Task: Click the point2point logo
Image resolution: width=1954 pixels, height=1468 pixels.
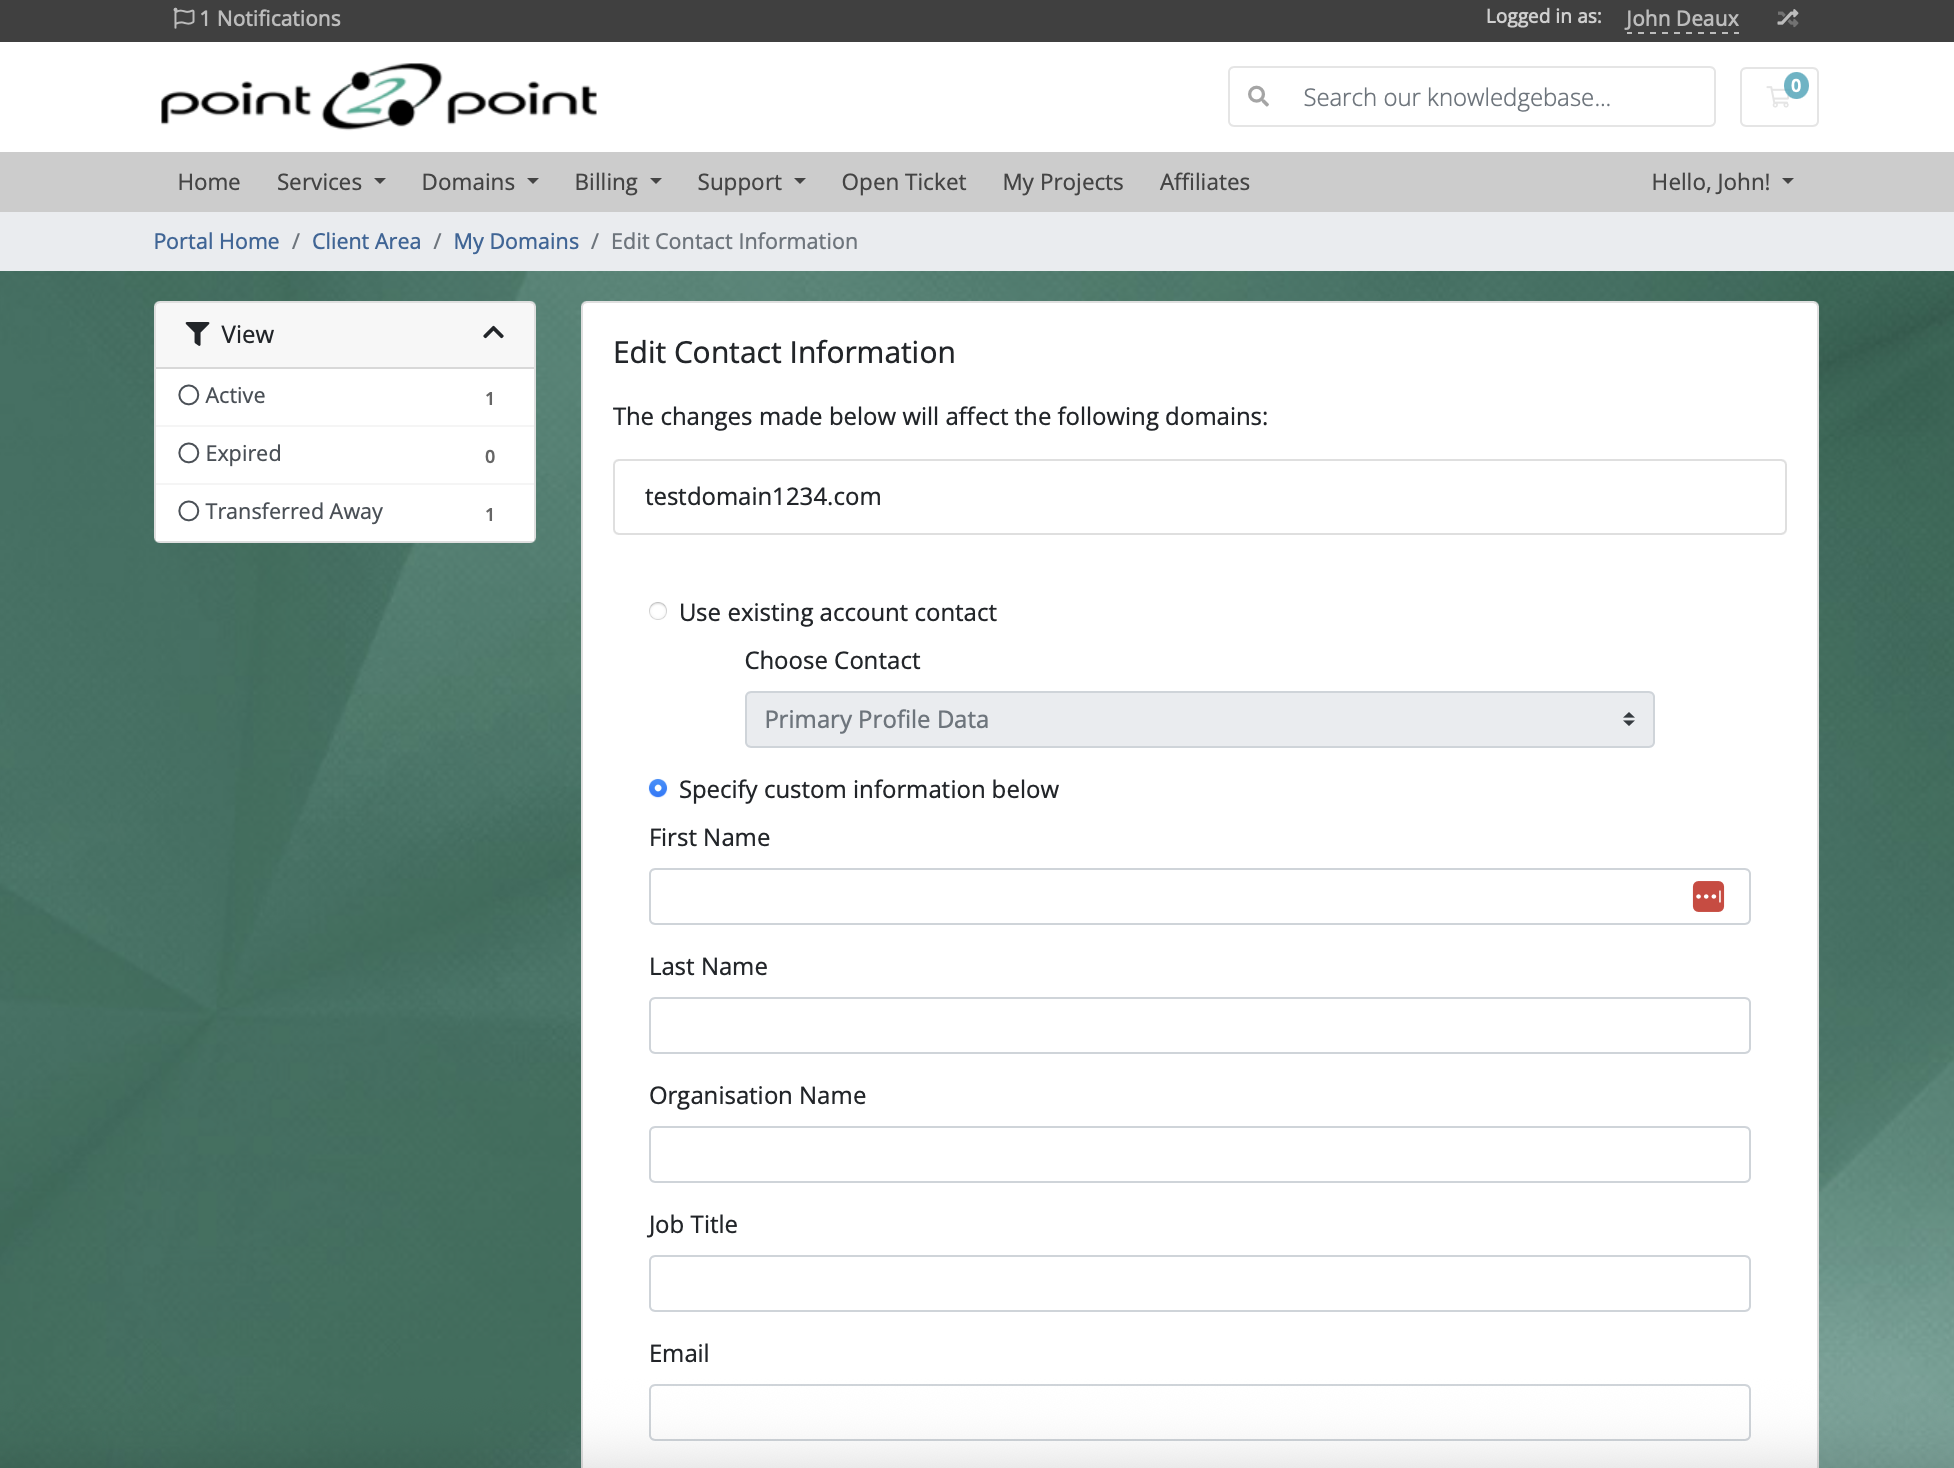Action: pos(378,97)
